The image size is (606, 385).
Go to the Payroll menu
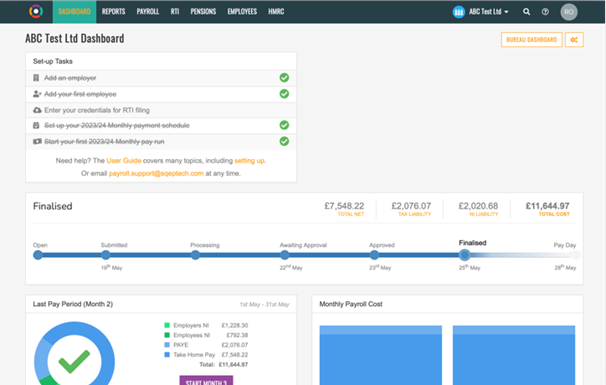click(x=148, y=12)
